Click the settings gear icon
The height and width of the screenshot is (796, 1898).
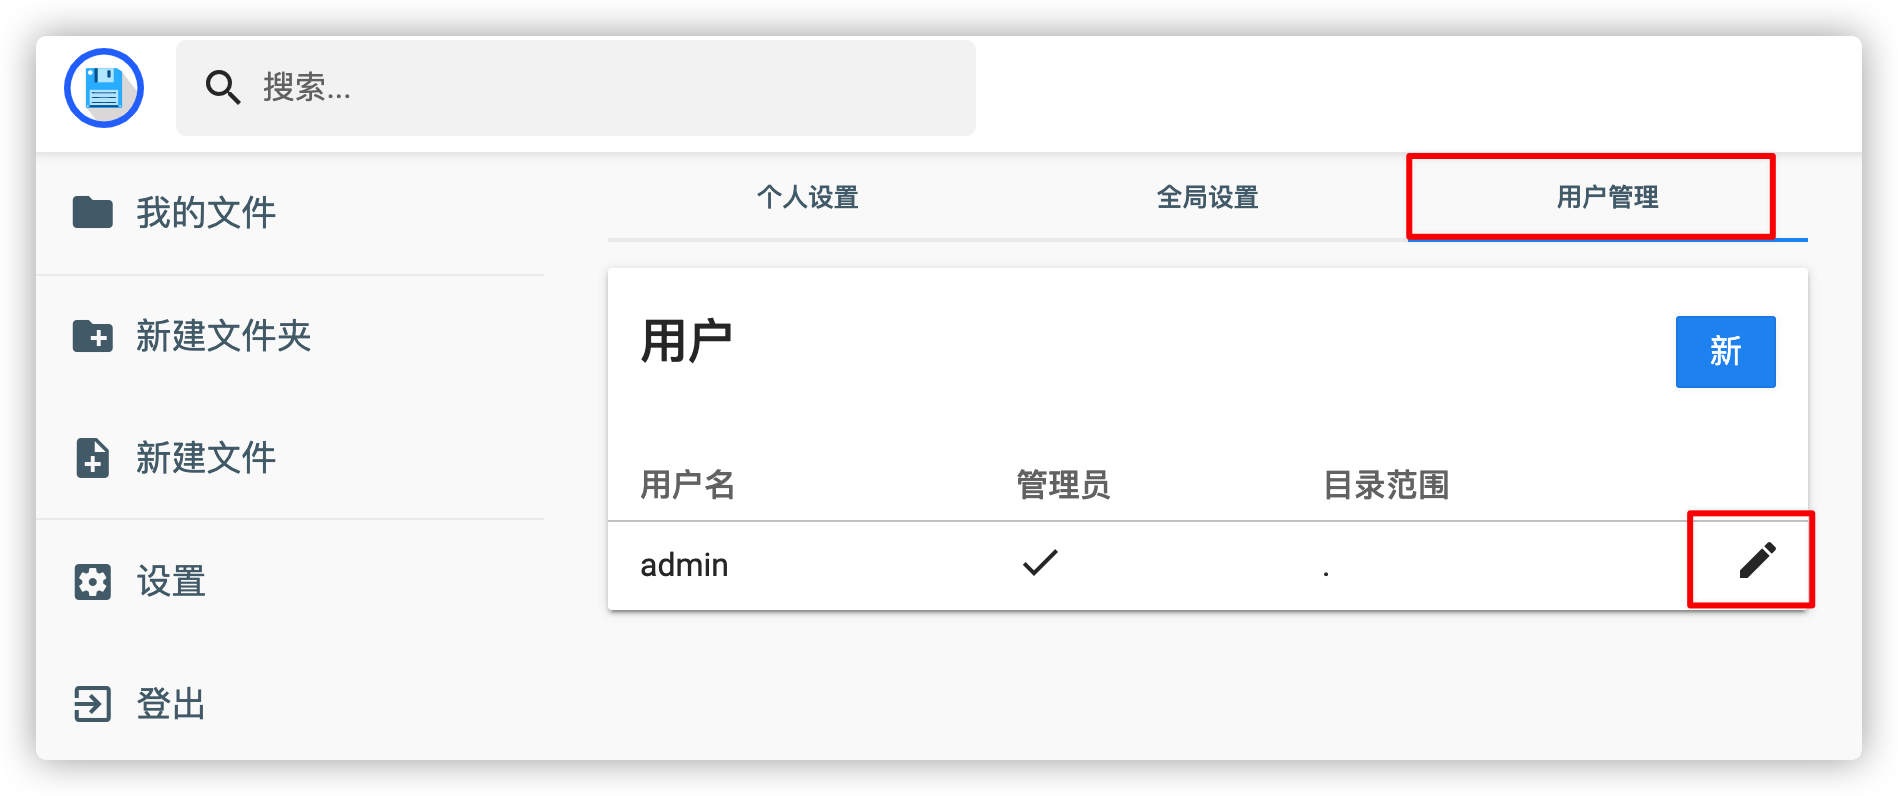click(93, 581)
